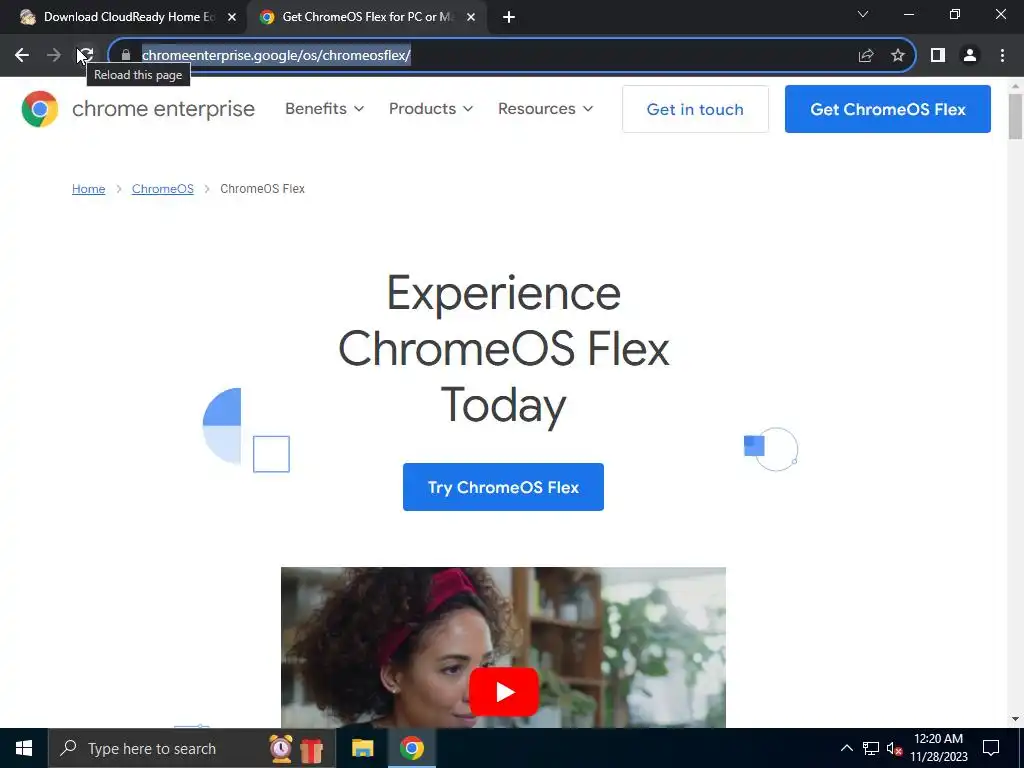Click the scrollbar up arrow

coord(1015,86)
